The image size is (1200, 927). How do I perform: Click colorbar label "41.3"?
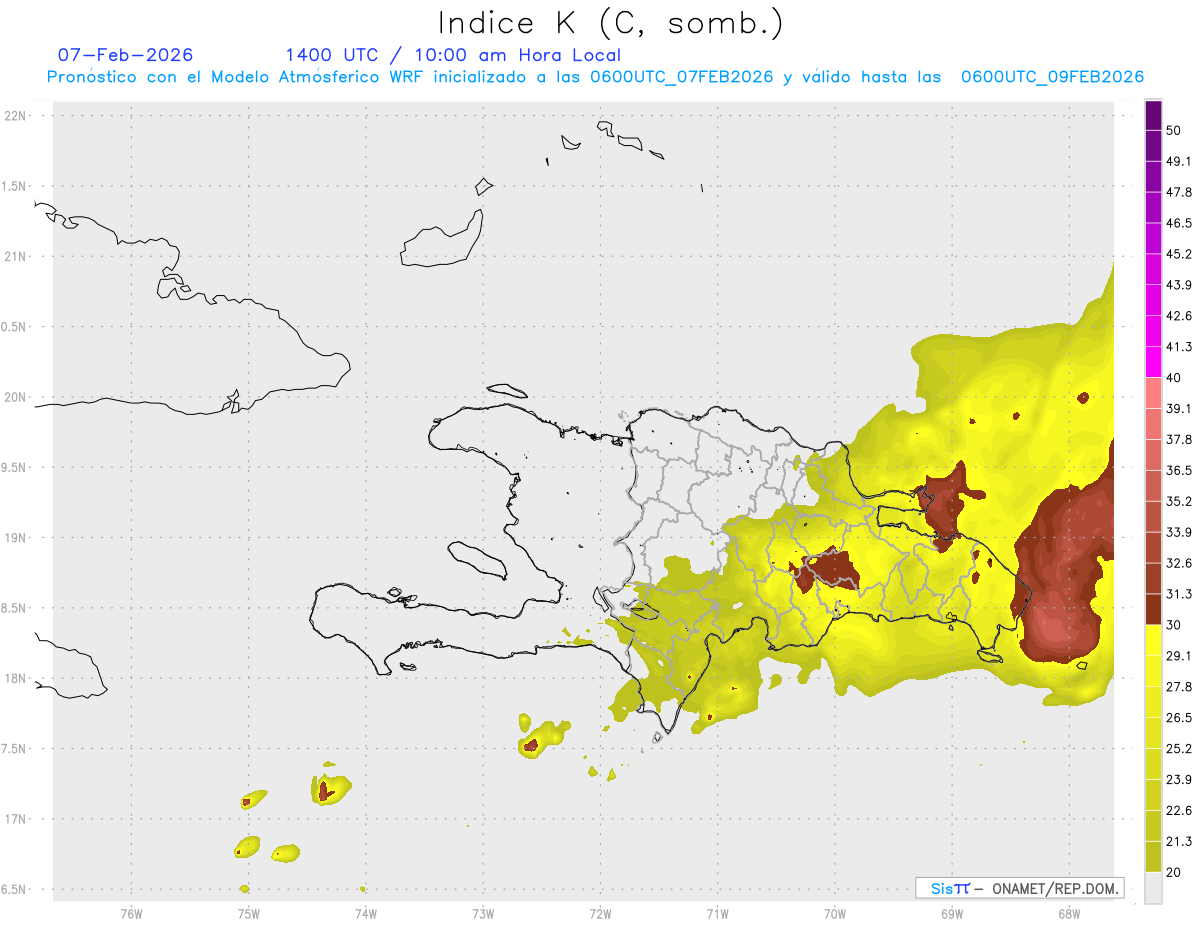pos(1179,347)
